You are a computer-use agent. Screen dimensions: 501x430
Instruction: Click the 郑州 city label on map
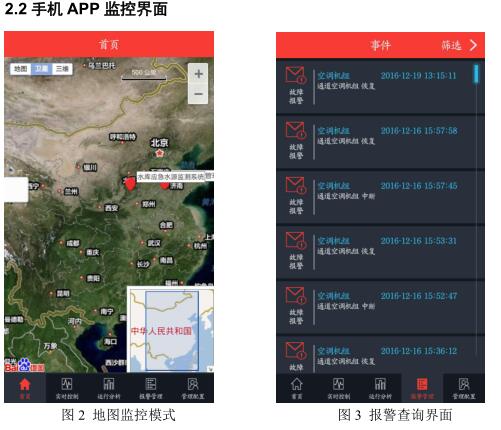pyautogui.click(x=148, y=204)
